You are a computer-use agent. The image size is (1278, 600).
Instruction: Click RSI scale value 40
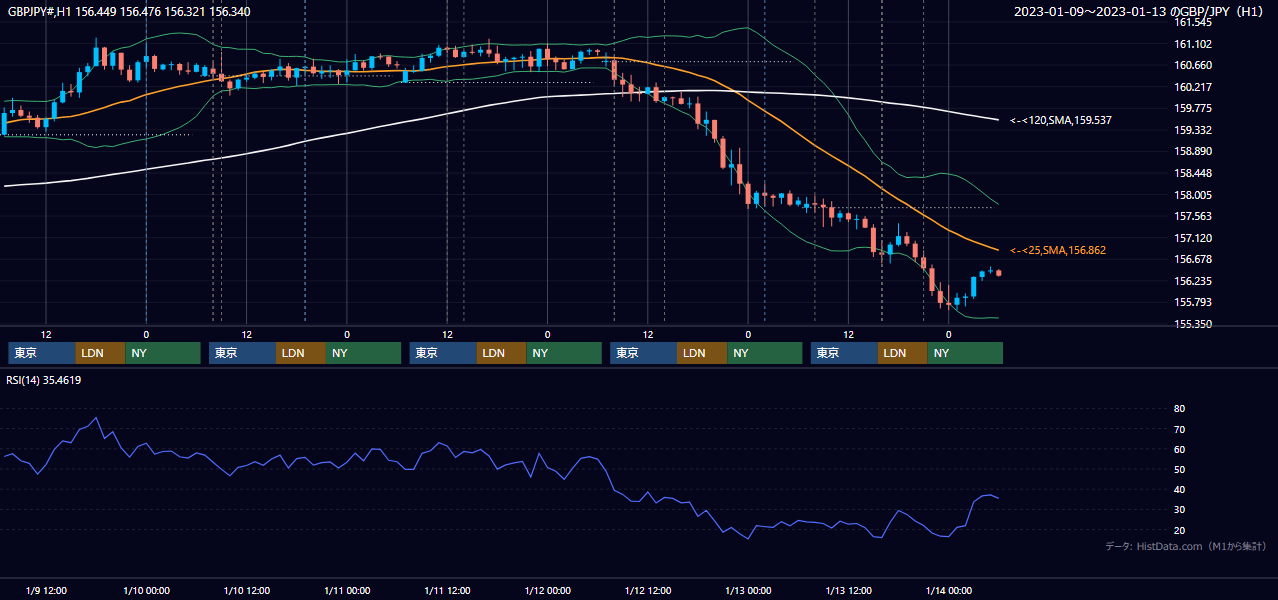click(1179, 489)
